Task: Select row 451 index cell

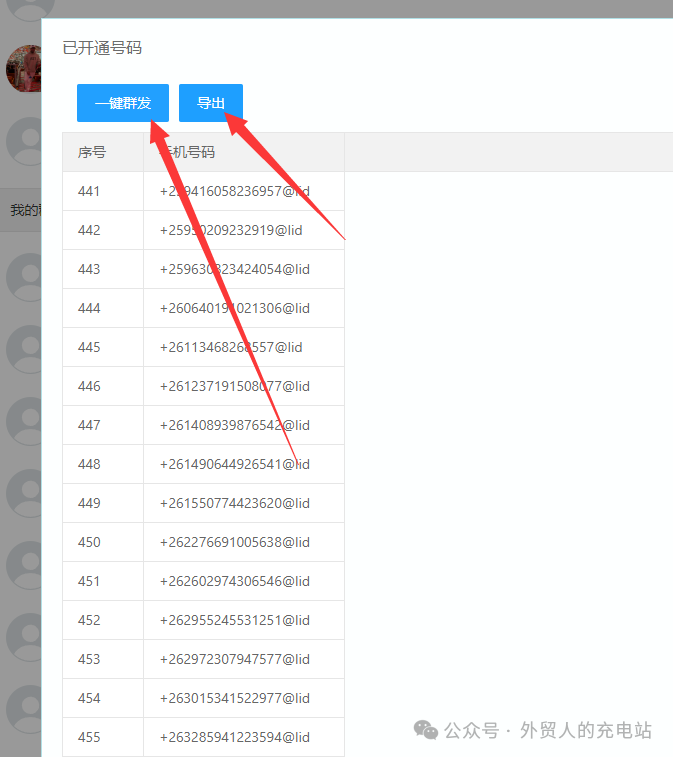Action: [103, 581]
